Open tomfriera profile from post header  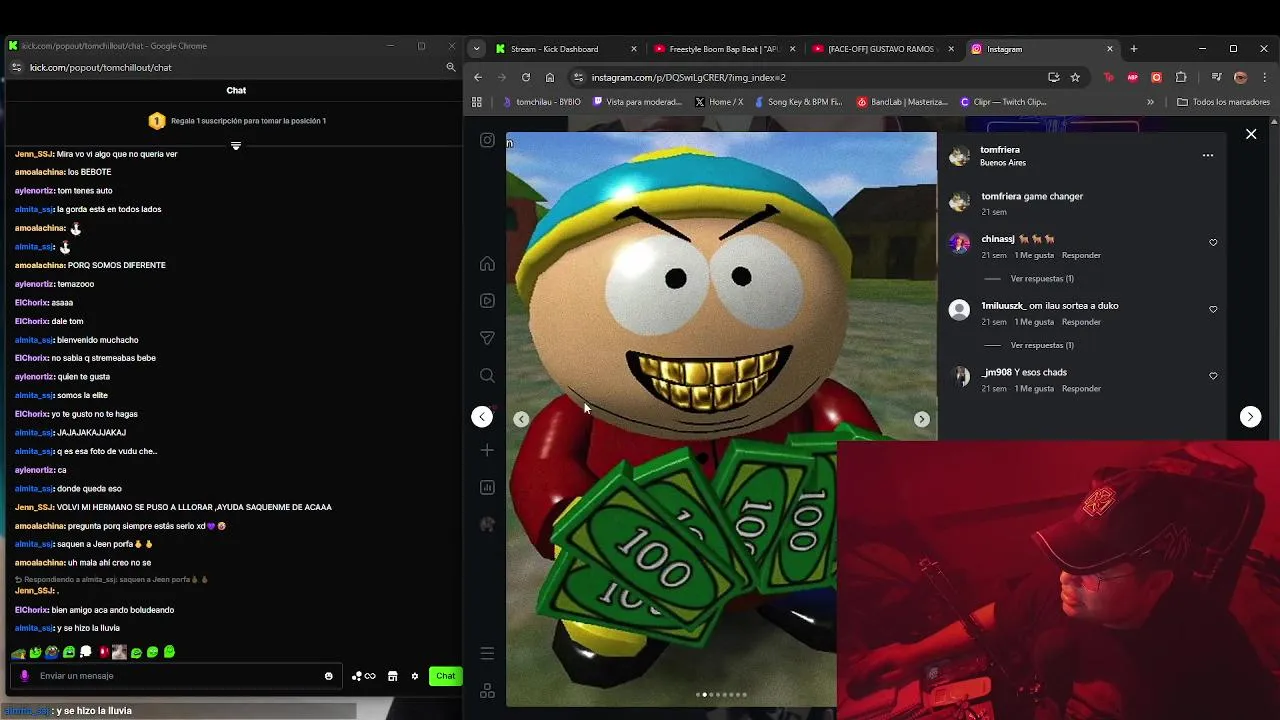pos(1000,150)
